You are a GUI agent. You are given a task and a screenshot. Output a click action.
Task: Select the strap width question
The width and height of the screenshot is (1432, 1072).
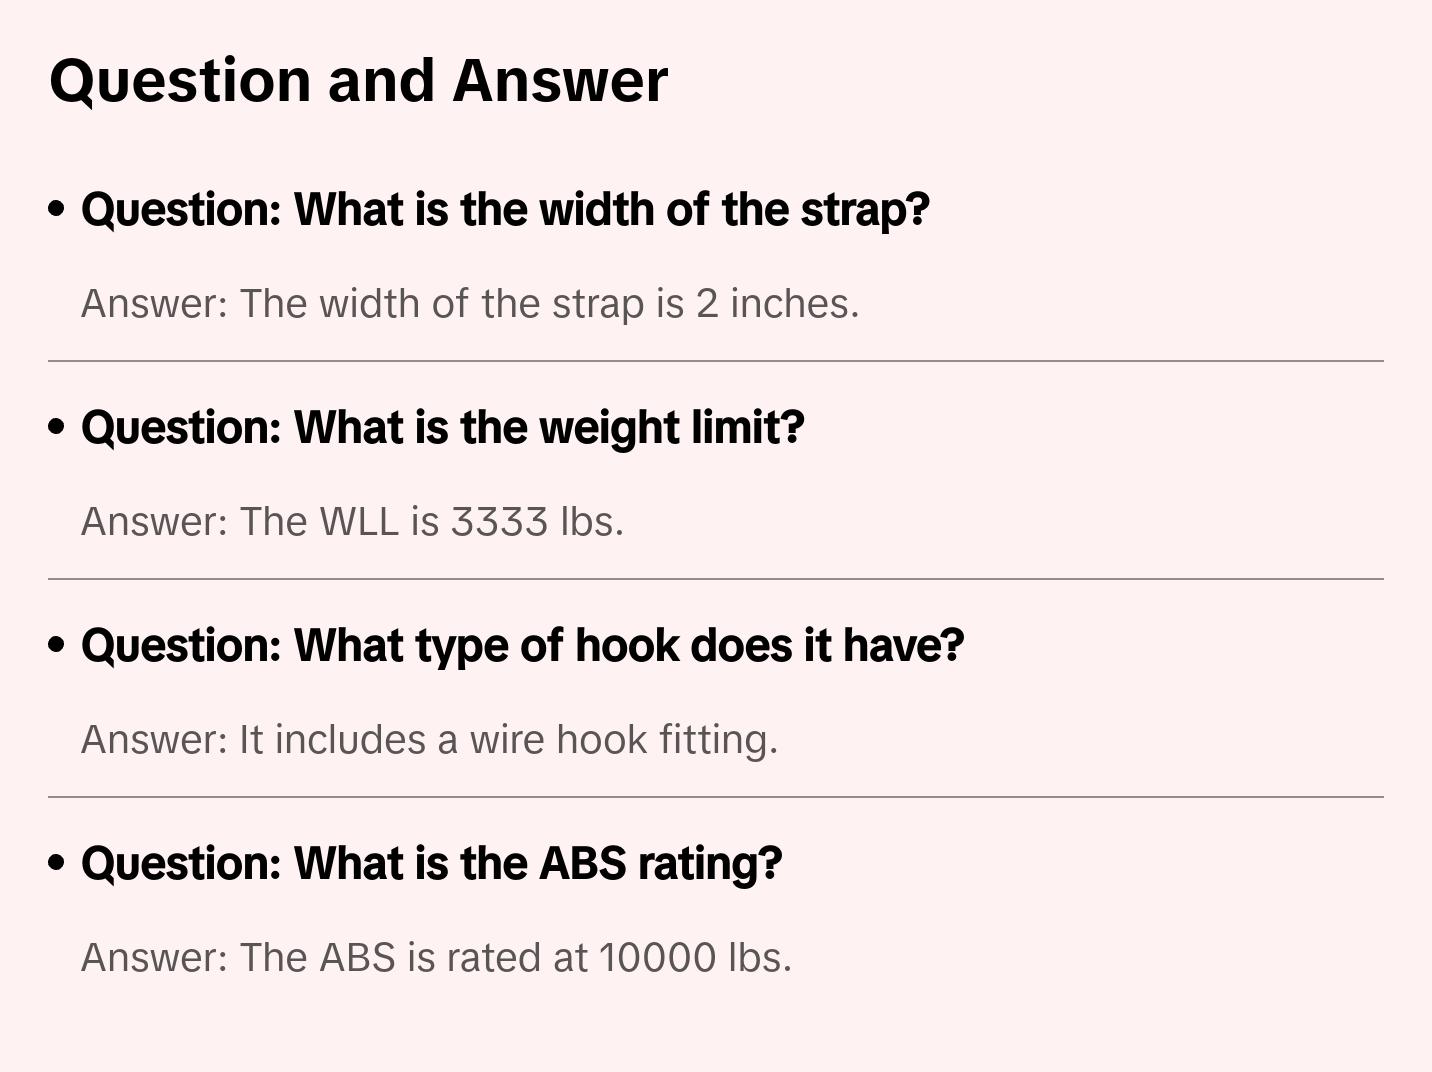505,210
